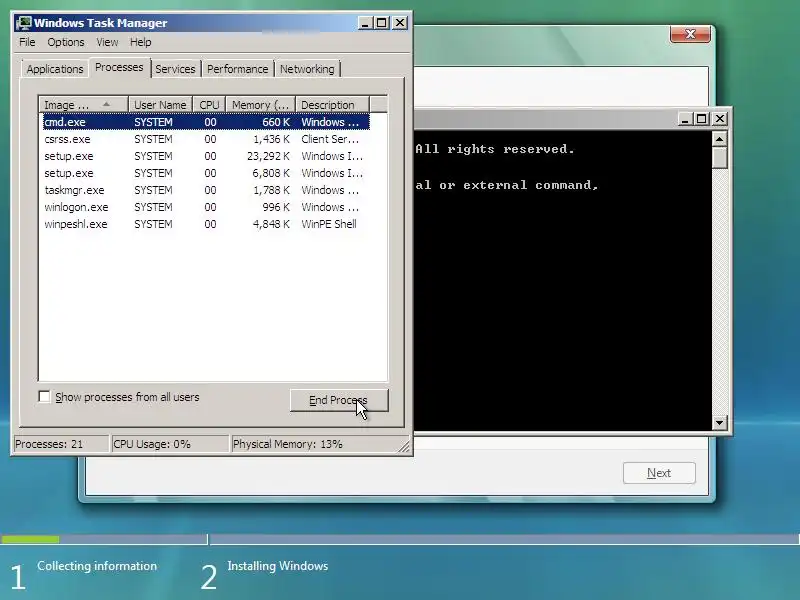The image size is (800, 600).
Task: Click the green setup progress bar
Action: coord(30,539)
